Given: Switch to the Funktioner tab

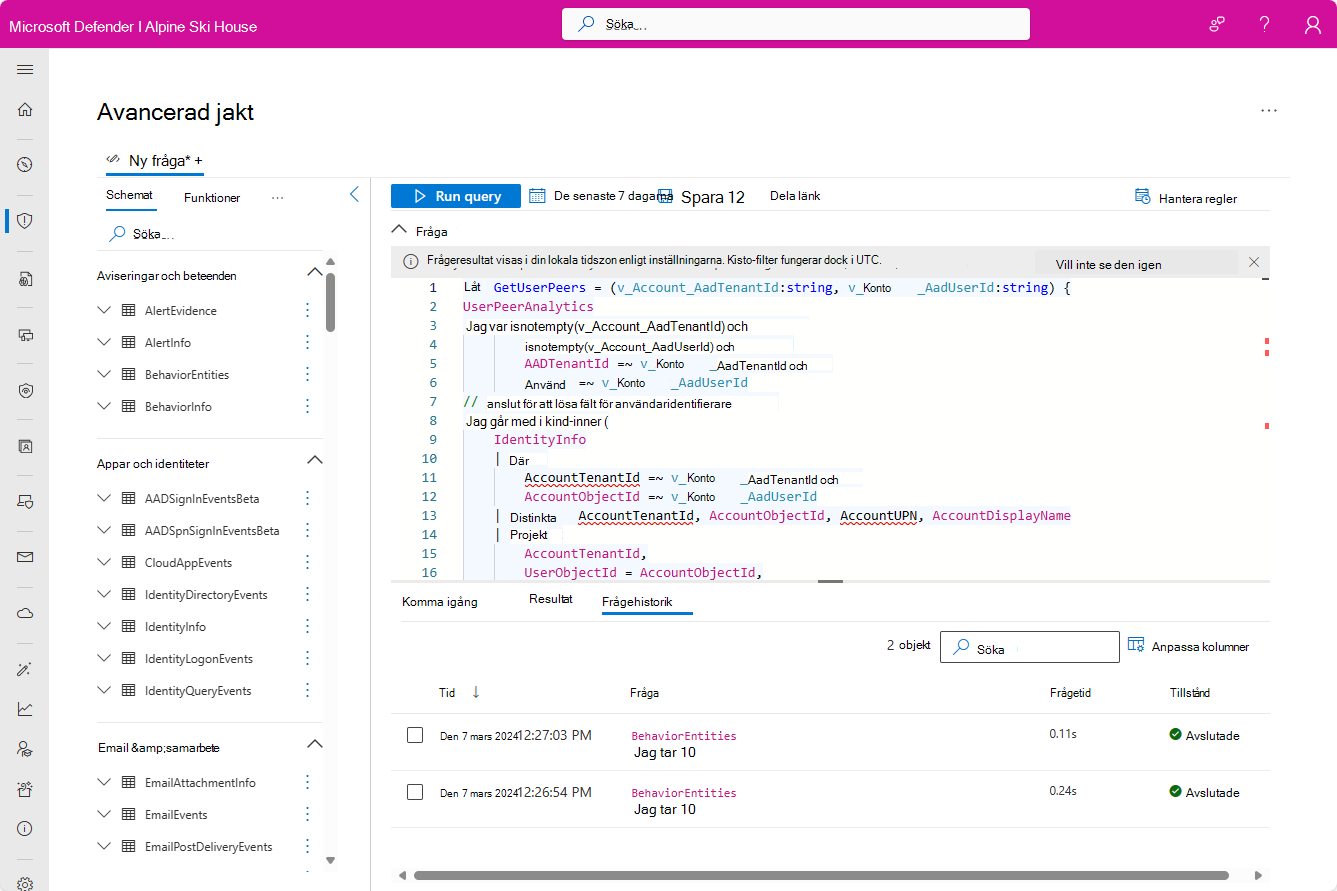Looking at the screenshot, I should [x=212, y=198].
